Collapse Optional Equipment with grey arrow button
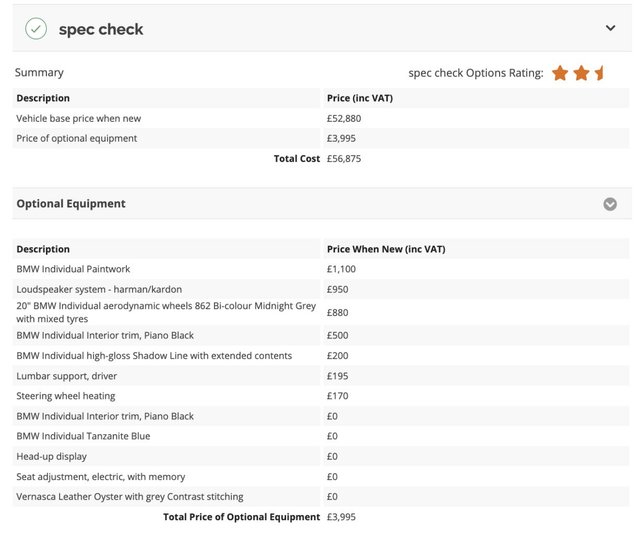 tap(610, 204)
